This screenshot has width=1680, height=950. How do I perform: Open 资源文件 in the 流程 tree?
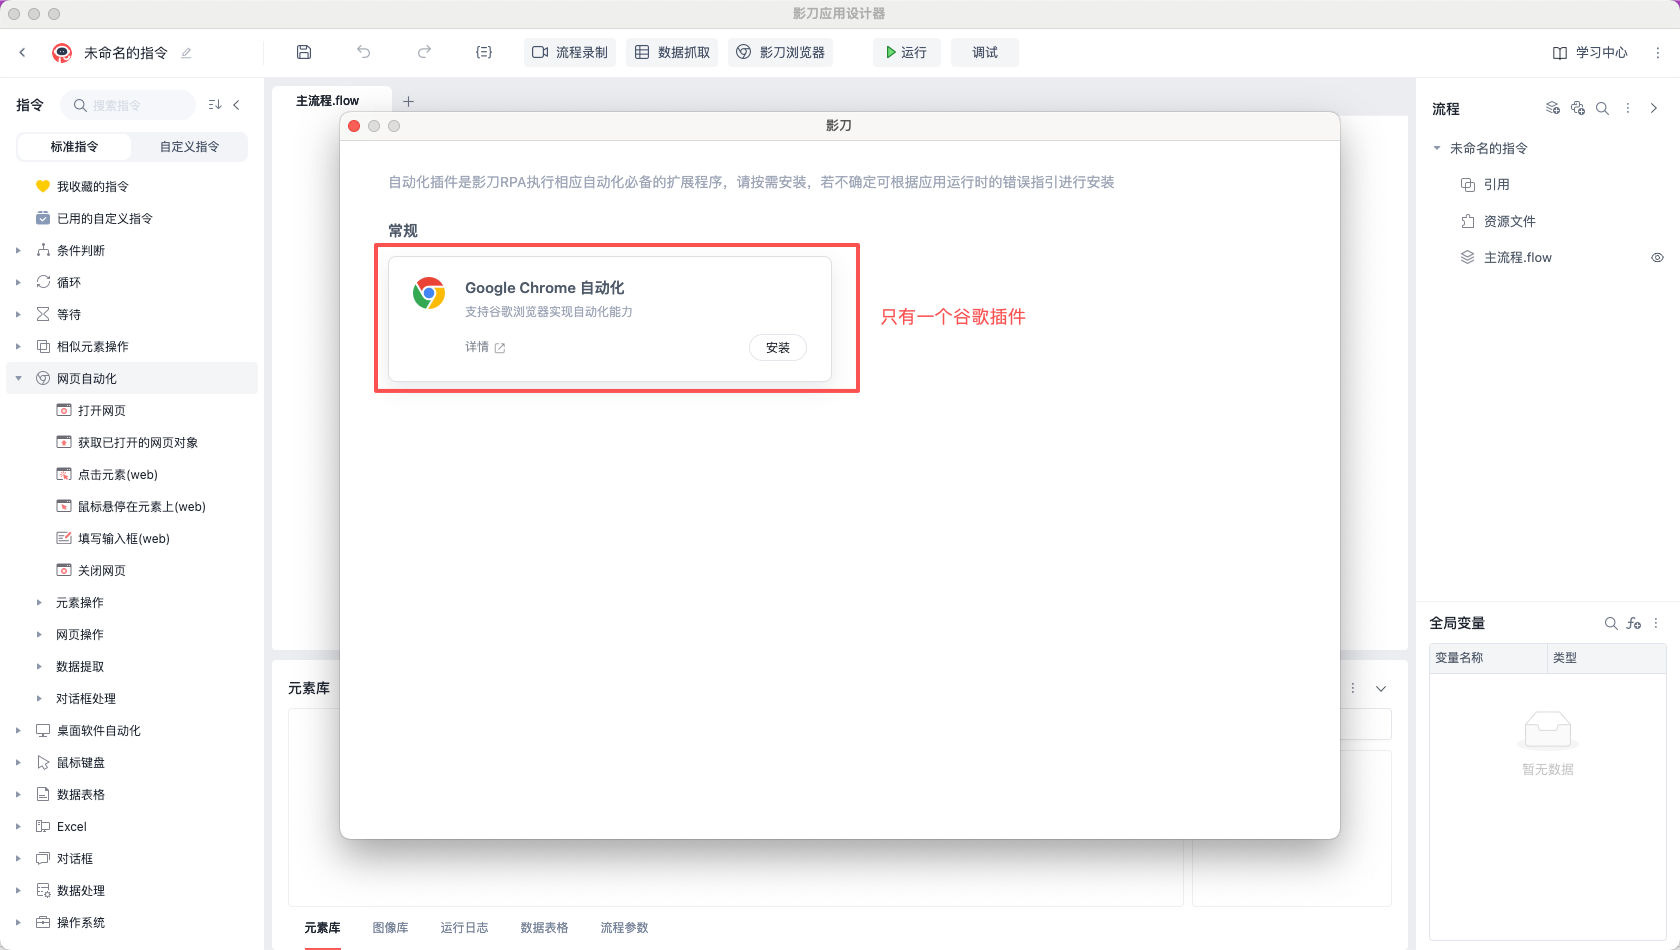click(1509, 222)
